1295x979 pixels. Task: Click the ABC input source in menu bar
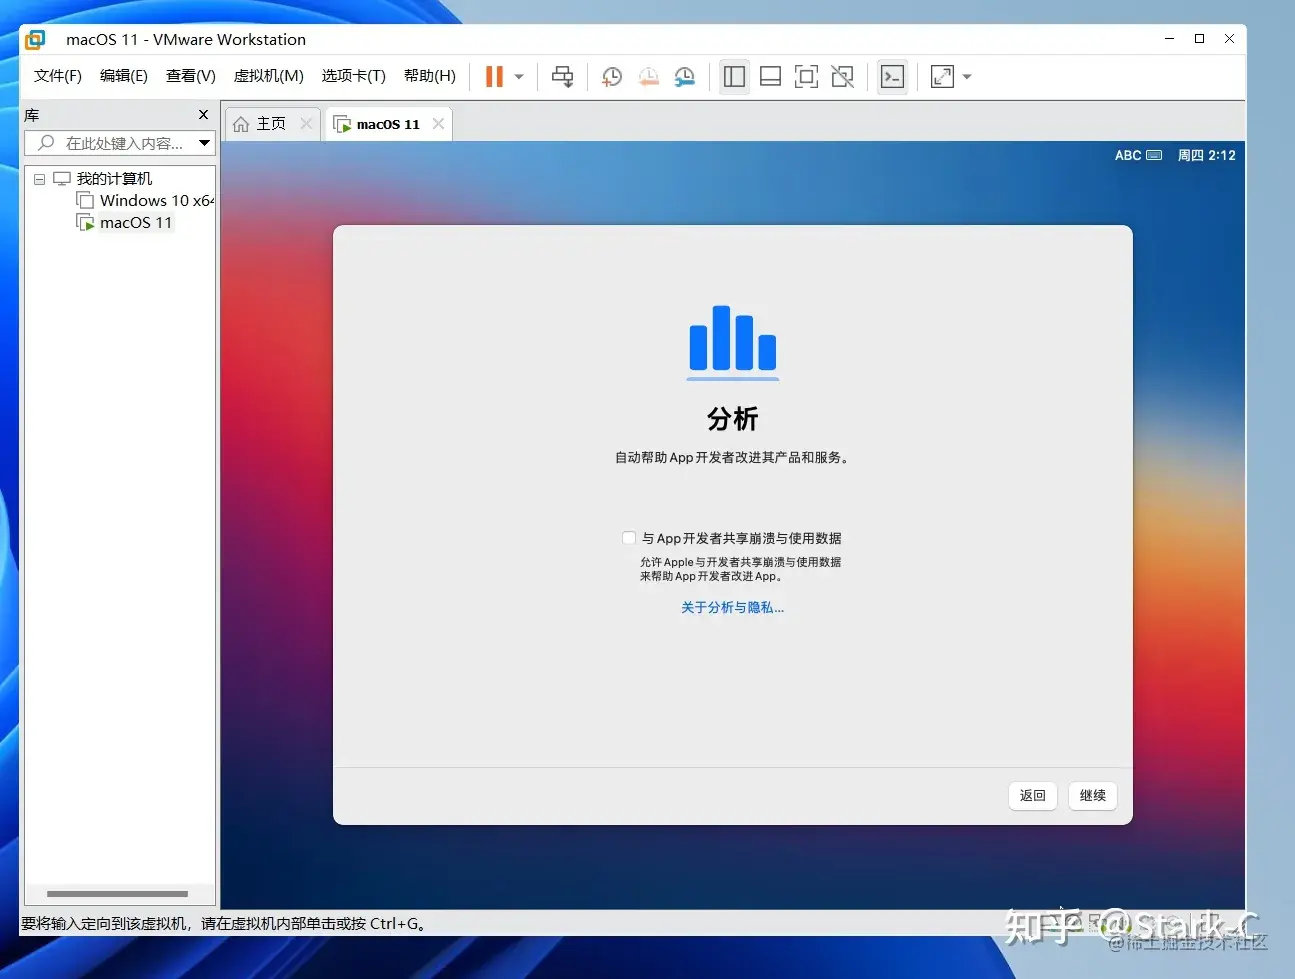[1138, 155]
